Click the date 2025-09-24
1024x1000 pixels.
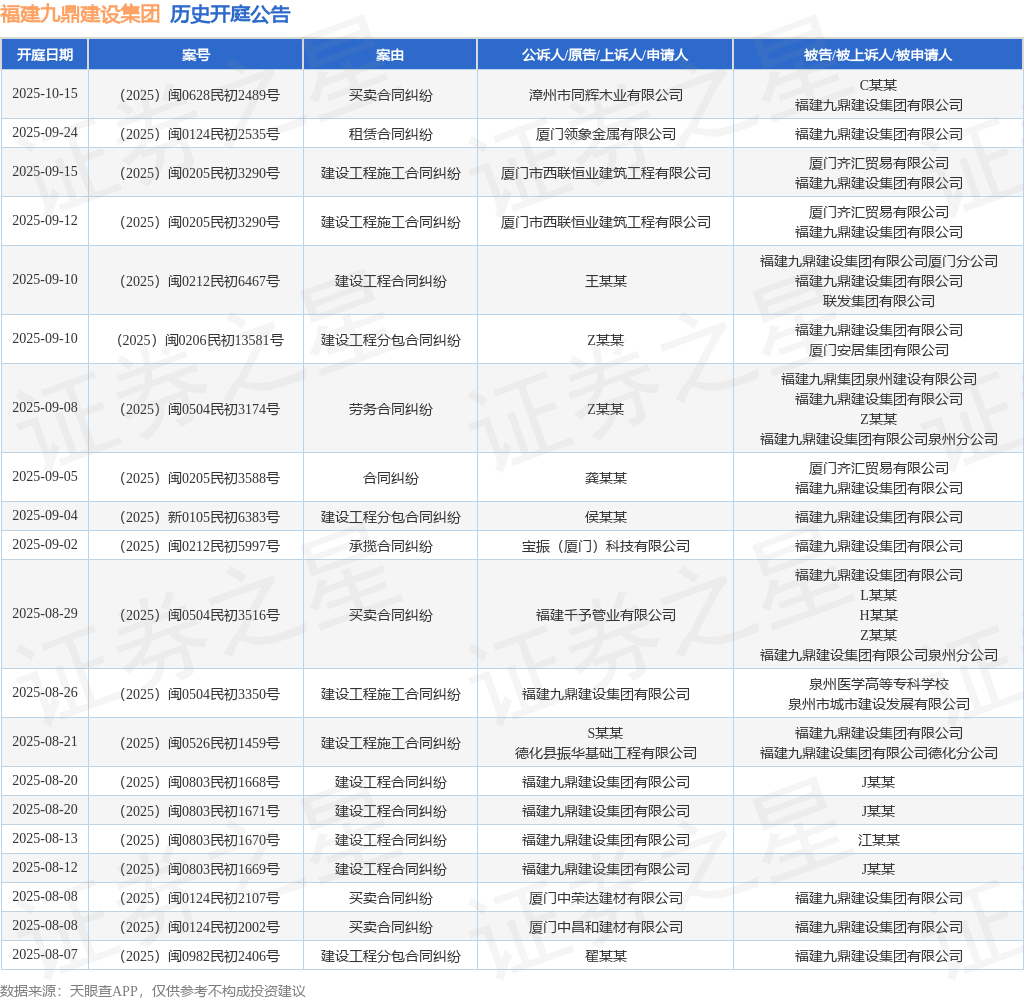[44, 133]
